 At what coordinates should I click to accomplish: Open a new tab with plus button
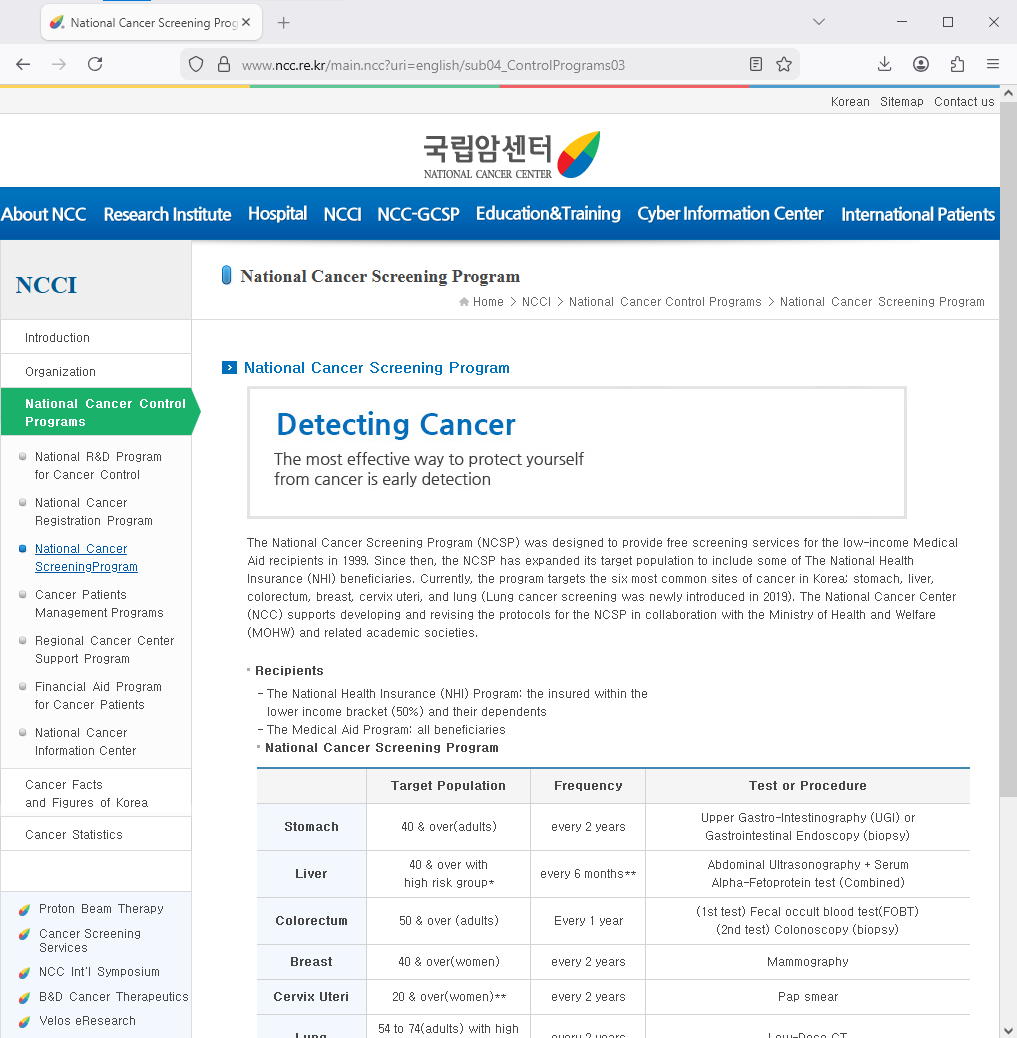point(284,22)
